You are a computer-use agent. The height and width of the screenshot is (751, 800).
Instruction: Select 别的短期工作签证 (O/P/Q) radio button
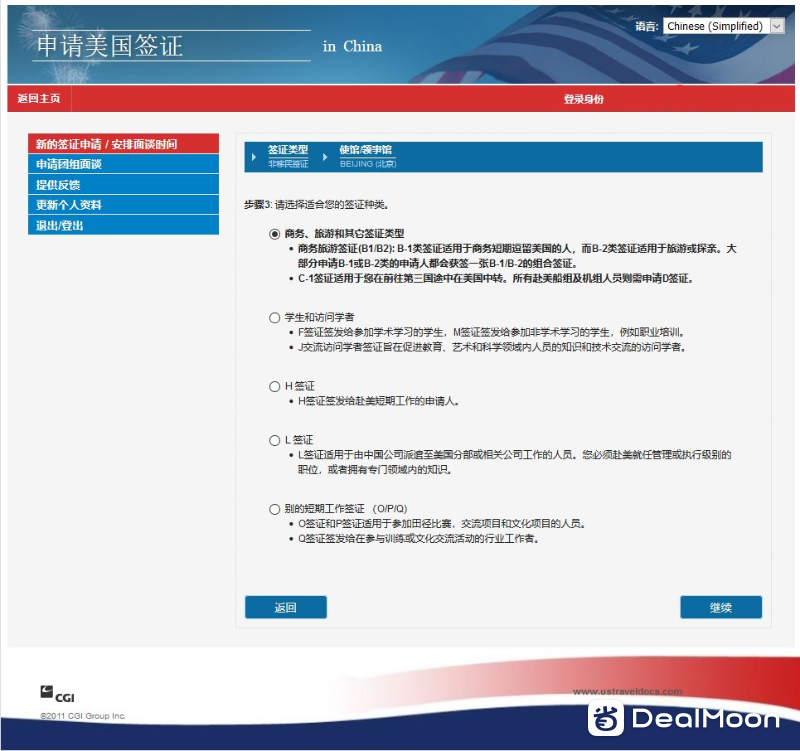(274, 509)
